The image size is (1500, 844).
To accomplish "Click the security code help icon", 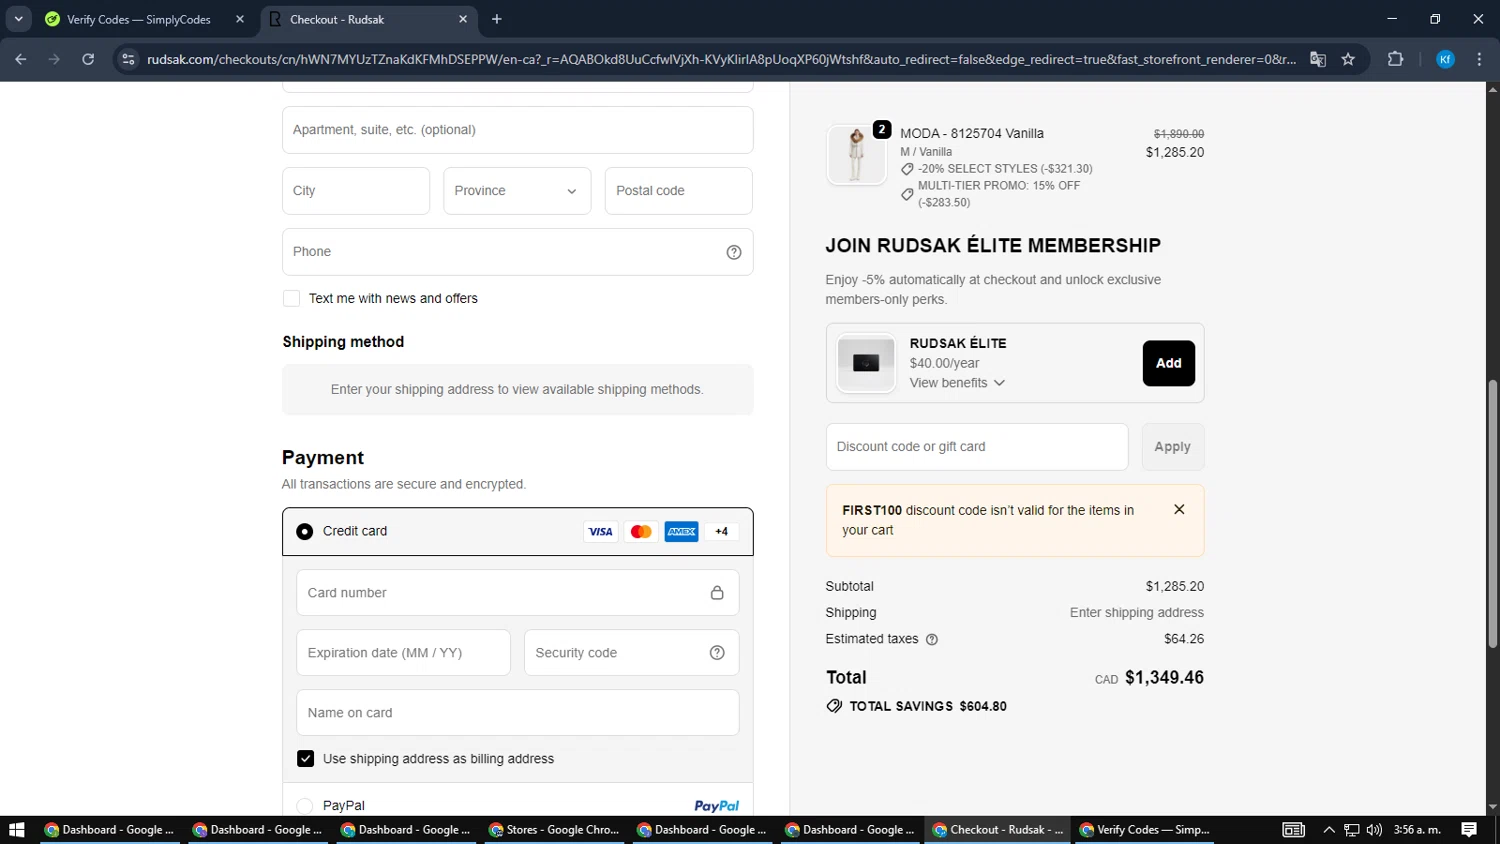I will pyautogui.click(x=717, y=653).
